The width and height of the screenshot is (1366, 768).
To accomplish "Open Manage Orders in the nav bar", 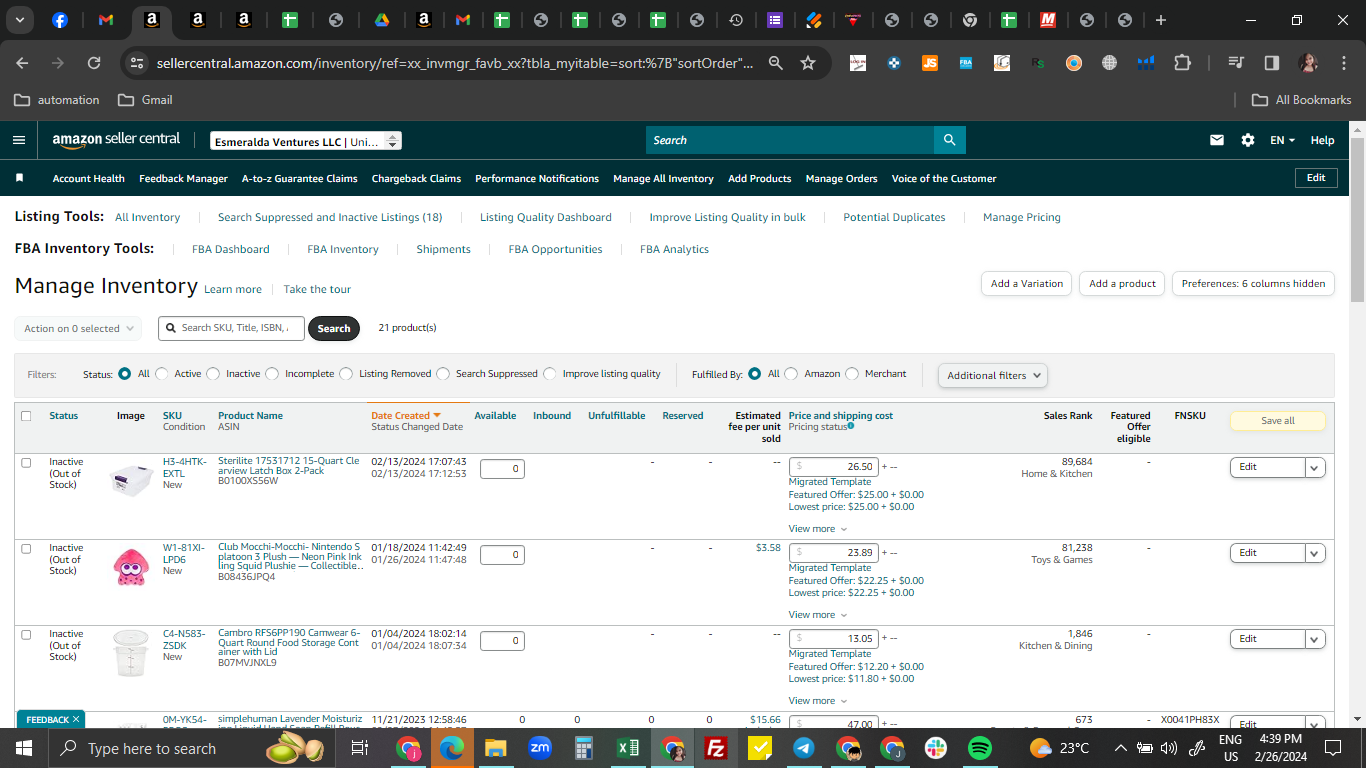I will pyautogui.click(x=841, y=179).
